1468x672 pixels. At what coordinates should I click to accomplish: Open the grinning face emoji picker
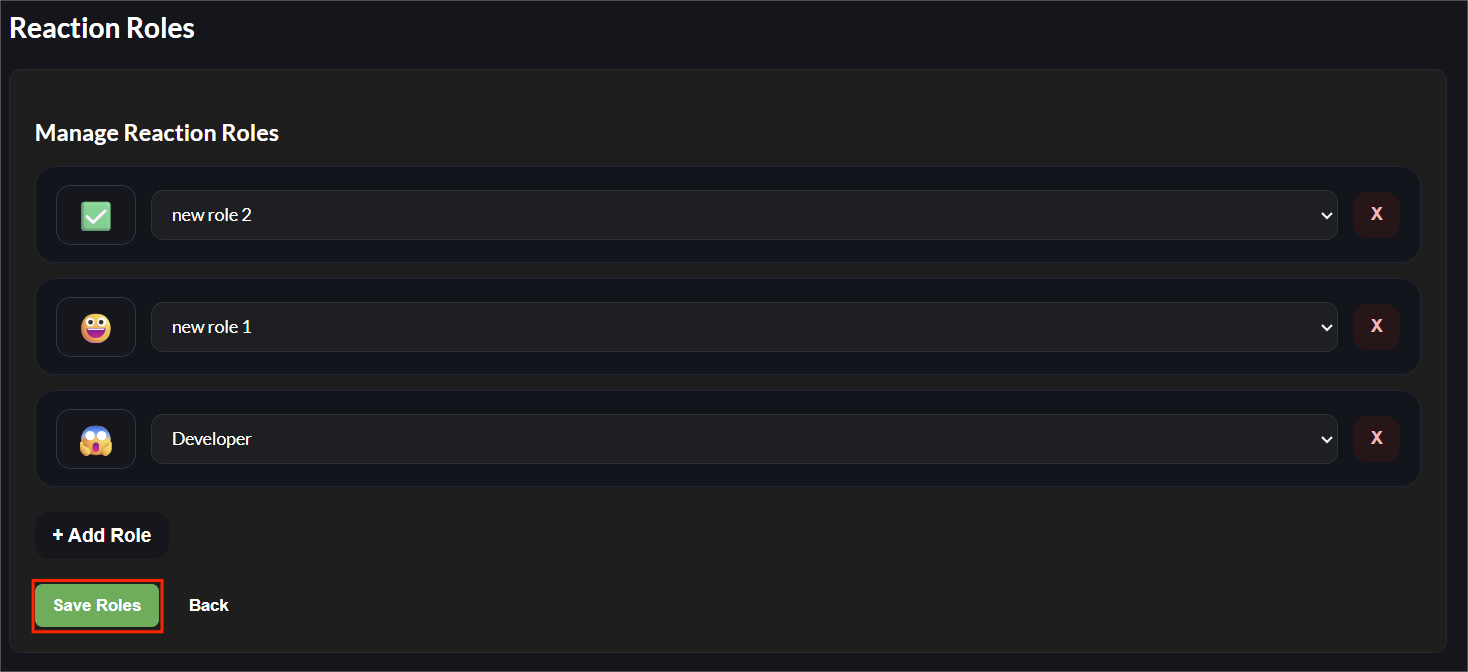pos(95,326)
